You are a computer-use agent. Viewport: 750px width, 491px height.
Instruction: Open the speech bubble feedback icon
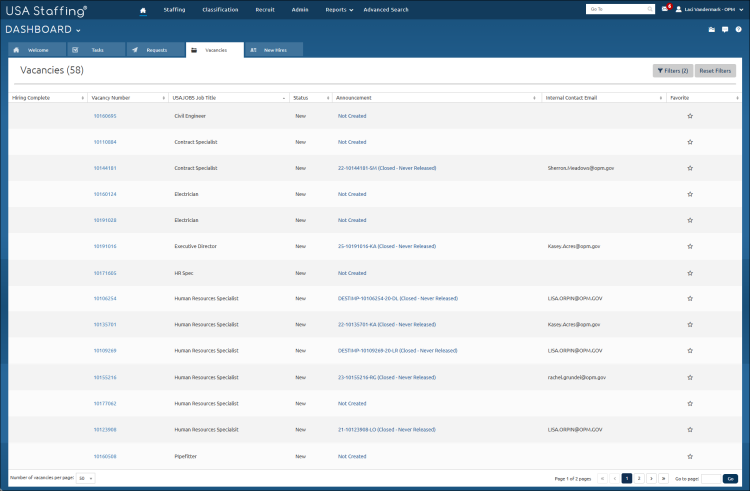click(x=725, y=30)
